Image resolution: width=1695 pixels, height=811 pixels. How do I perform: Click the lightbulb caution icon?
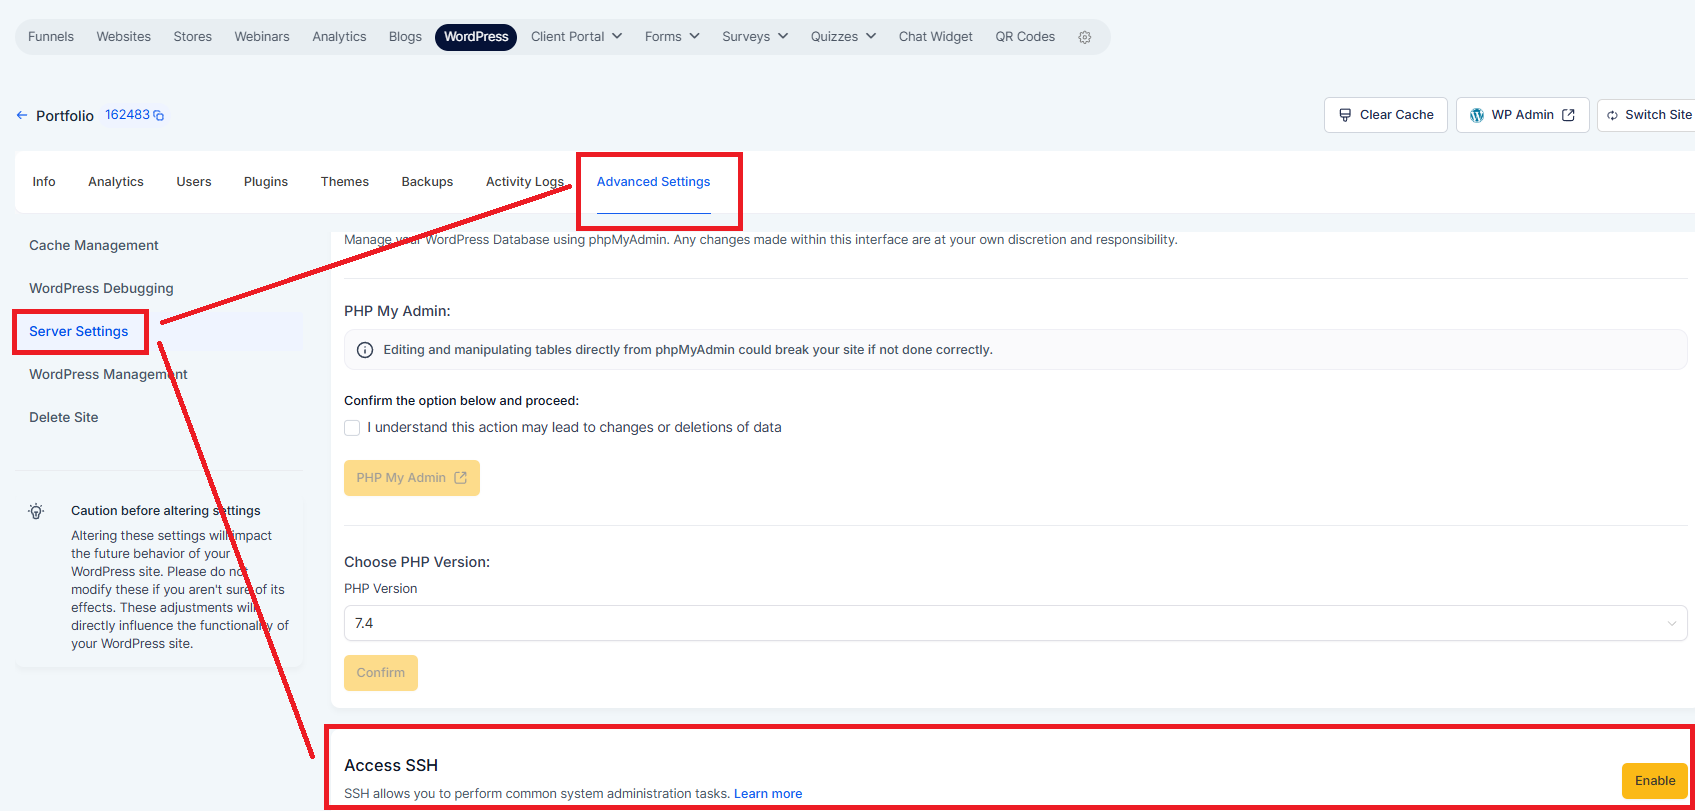[x=36, y=511]
